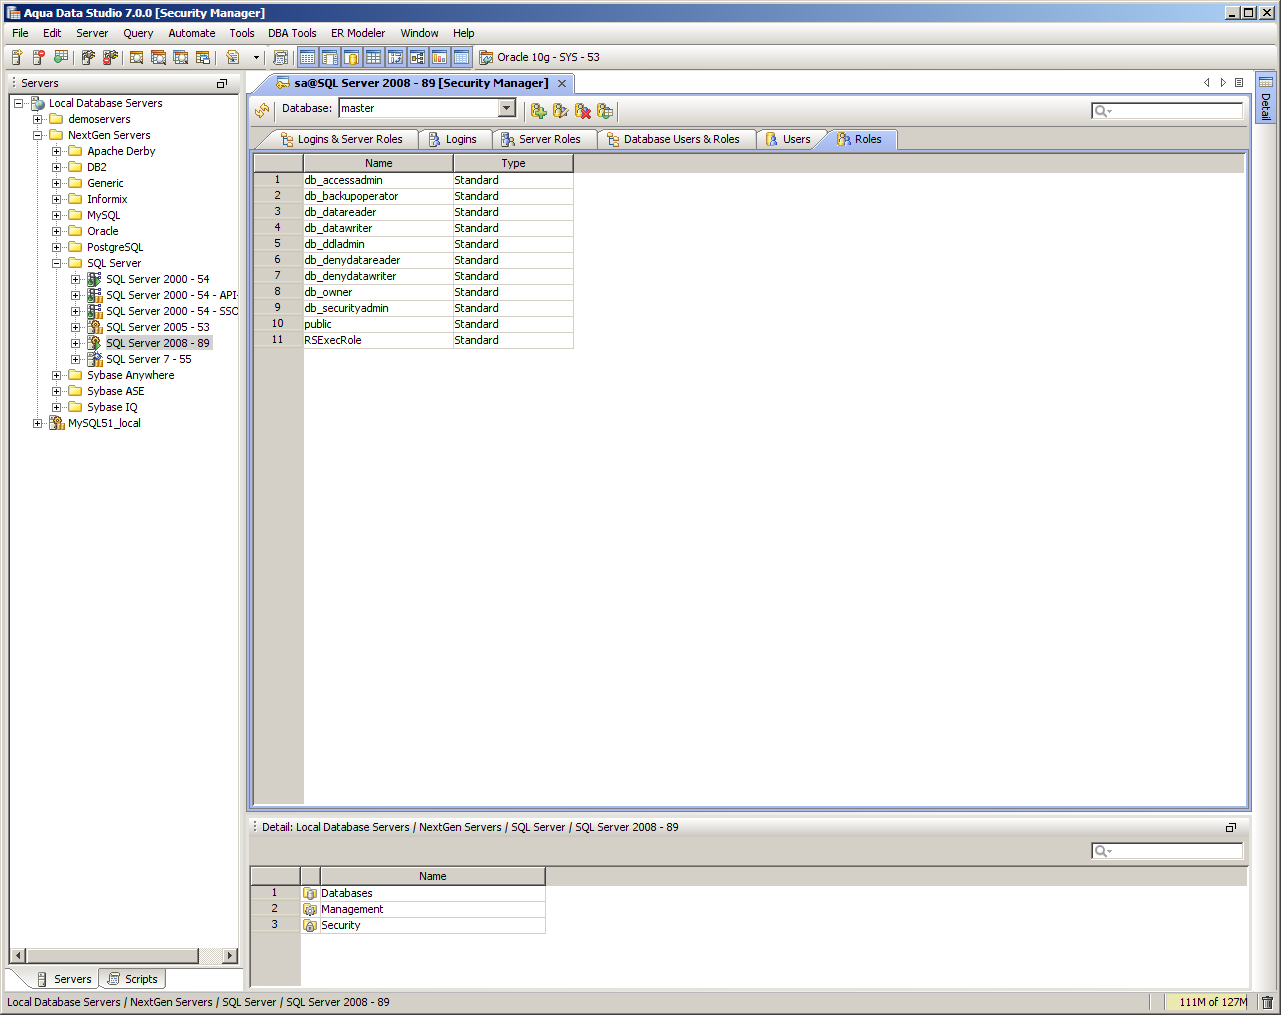The width and height of the screenshot is (1281, 1015).
Task: Click the restore icon in the Detail panel header
Action: [1231, 827]
